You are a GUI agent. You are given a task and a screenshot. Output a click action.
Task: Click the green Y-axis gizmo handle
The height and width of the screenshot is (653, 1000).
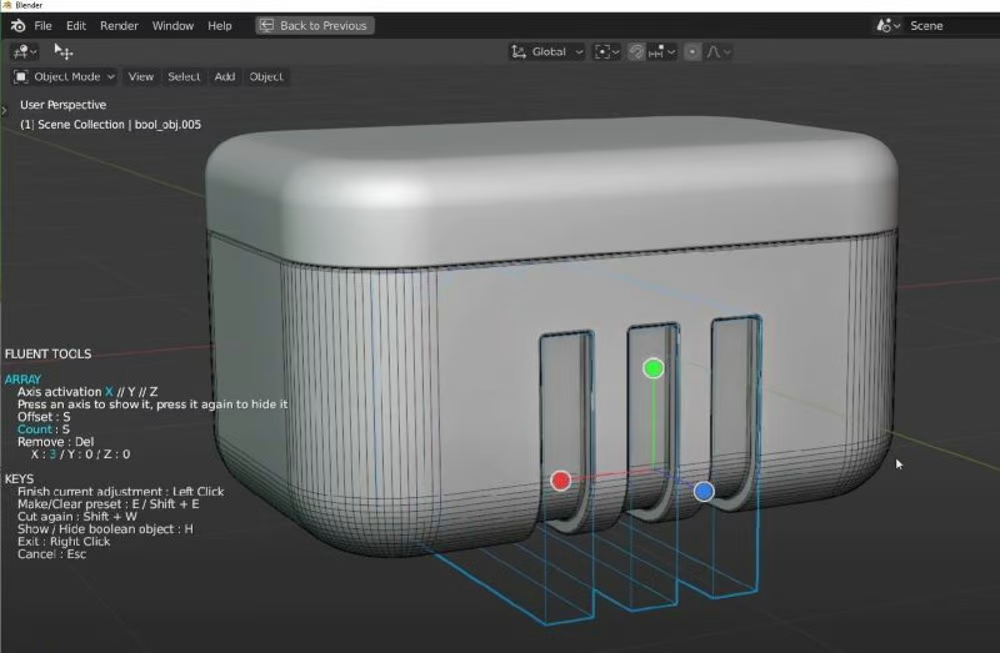(x=653, y=368)
